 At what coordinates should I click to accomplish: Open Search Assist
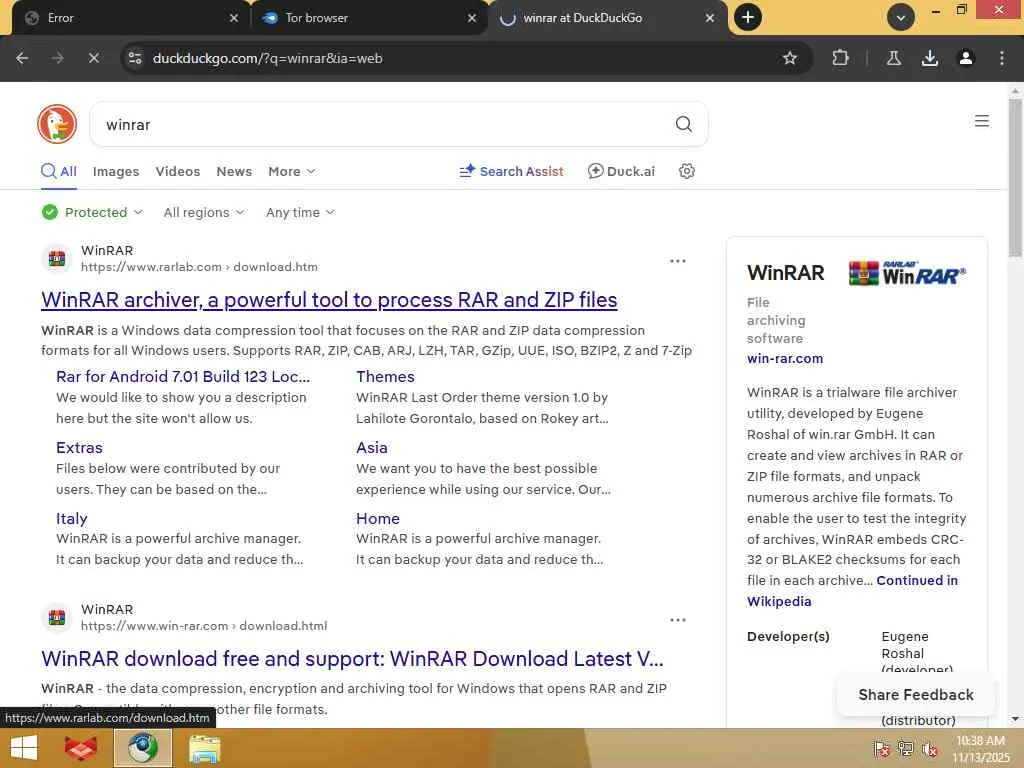[511, 171]
